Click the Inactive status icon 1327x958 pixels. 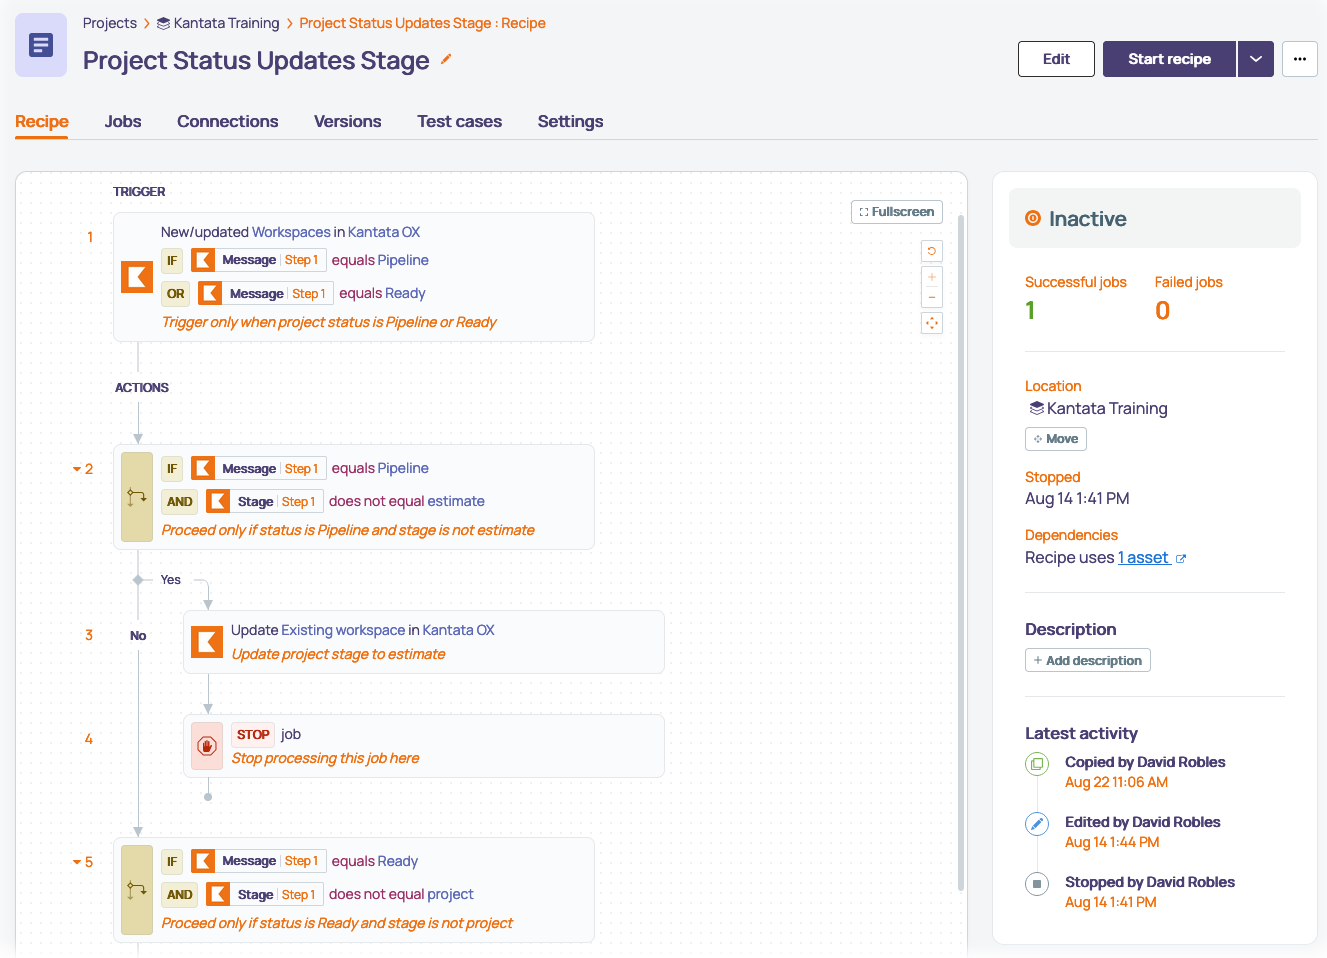pyautogui.click(x=1033, y=218)
